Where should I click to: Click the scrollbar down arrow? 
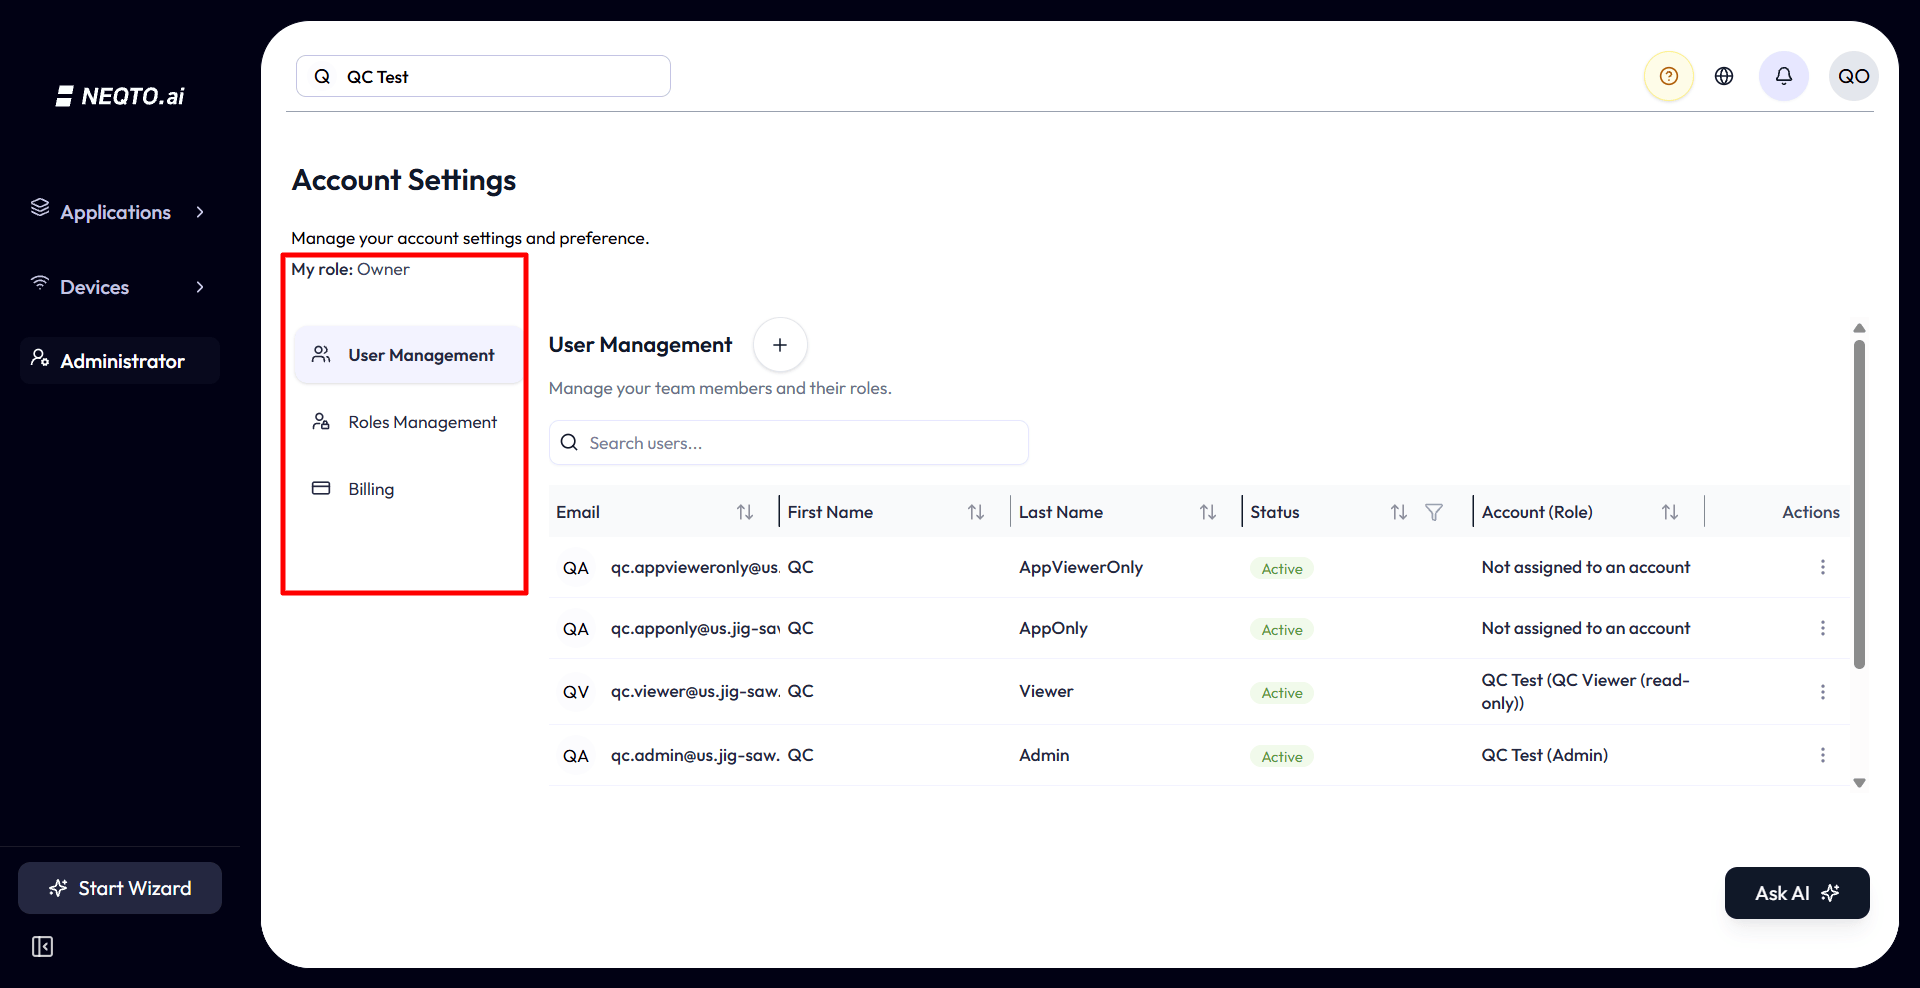pos(1859,783)
